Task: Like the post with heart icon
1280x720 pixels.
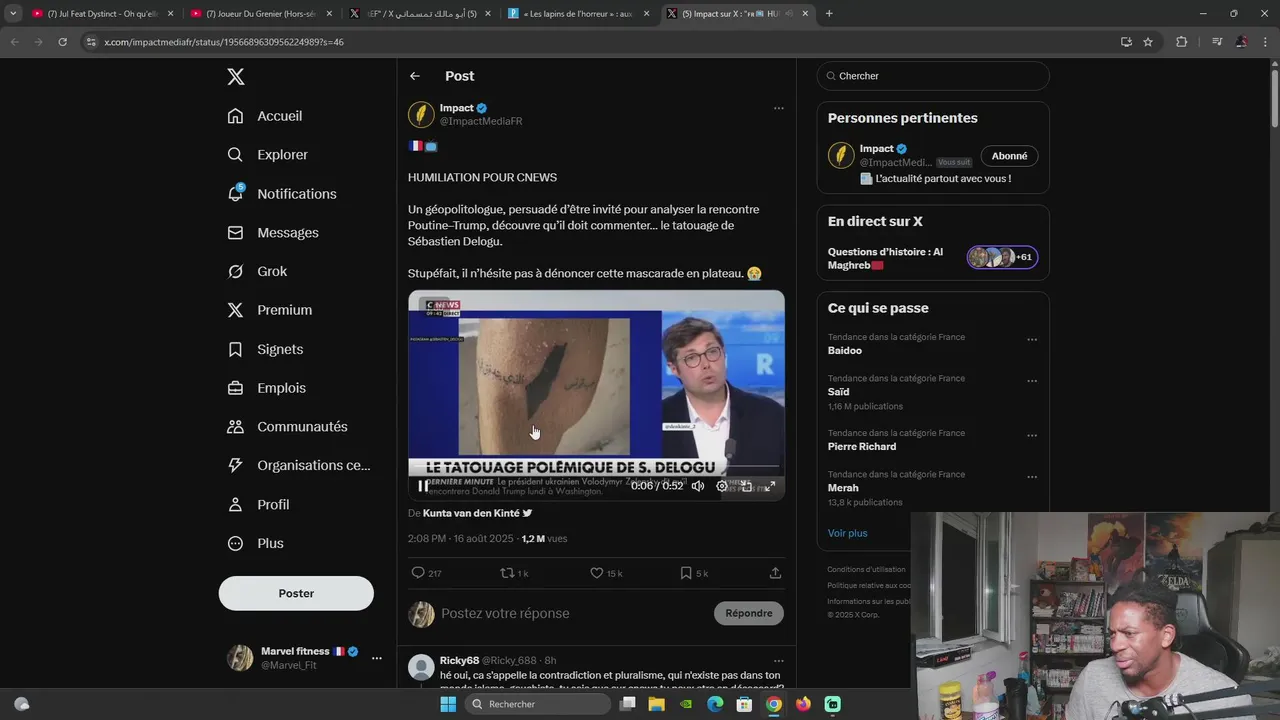Action: (x=596, y=573)
